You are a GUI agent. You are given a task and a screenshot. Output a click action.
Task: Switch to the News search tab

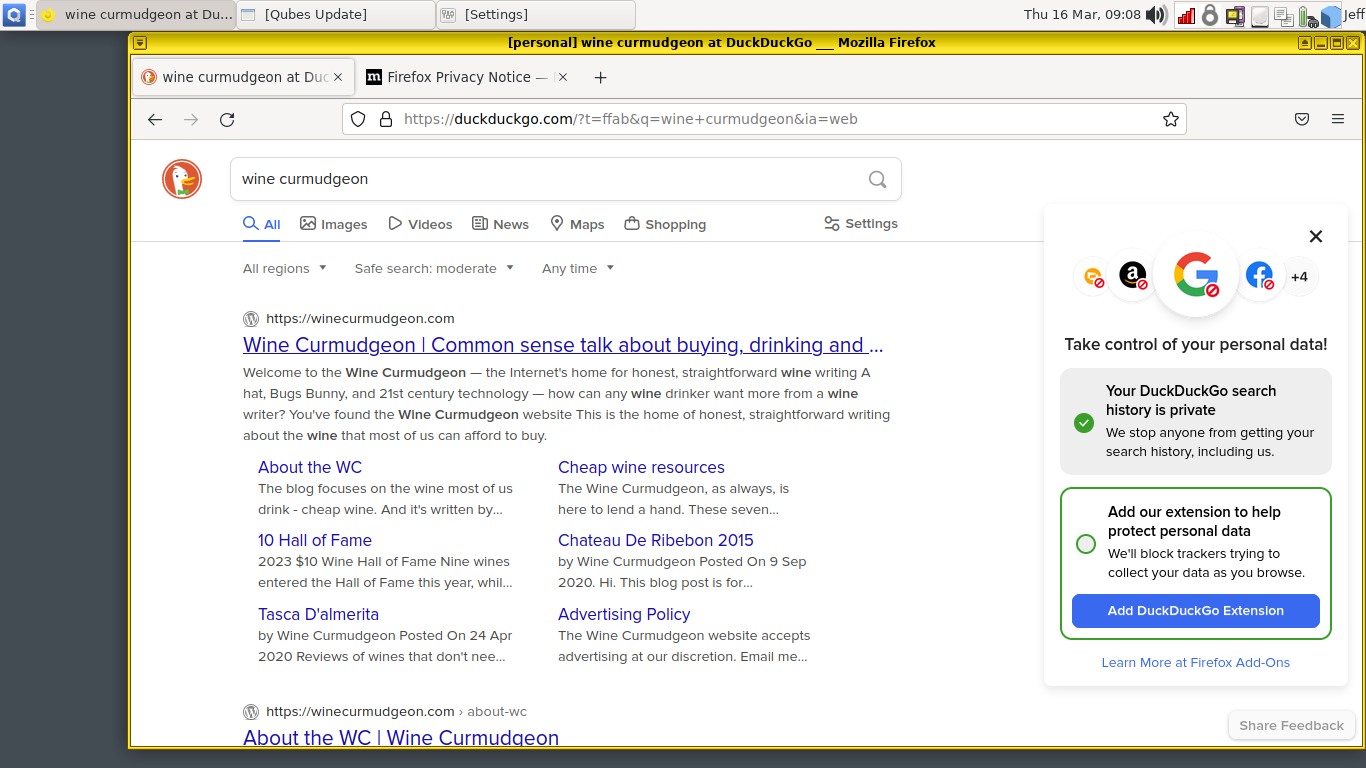[500, 224]
